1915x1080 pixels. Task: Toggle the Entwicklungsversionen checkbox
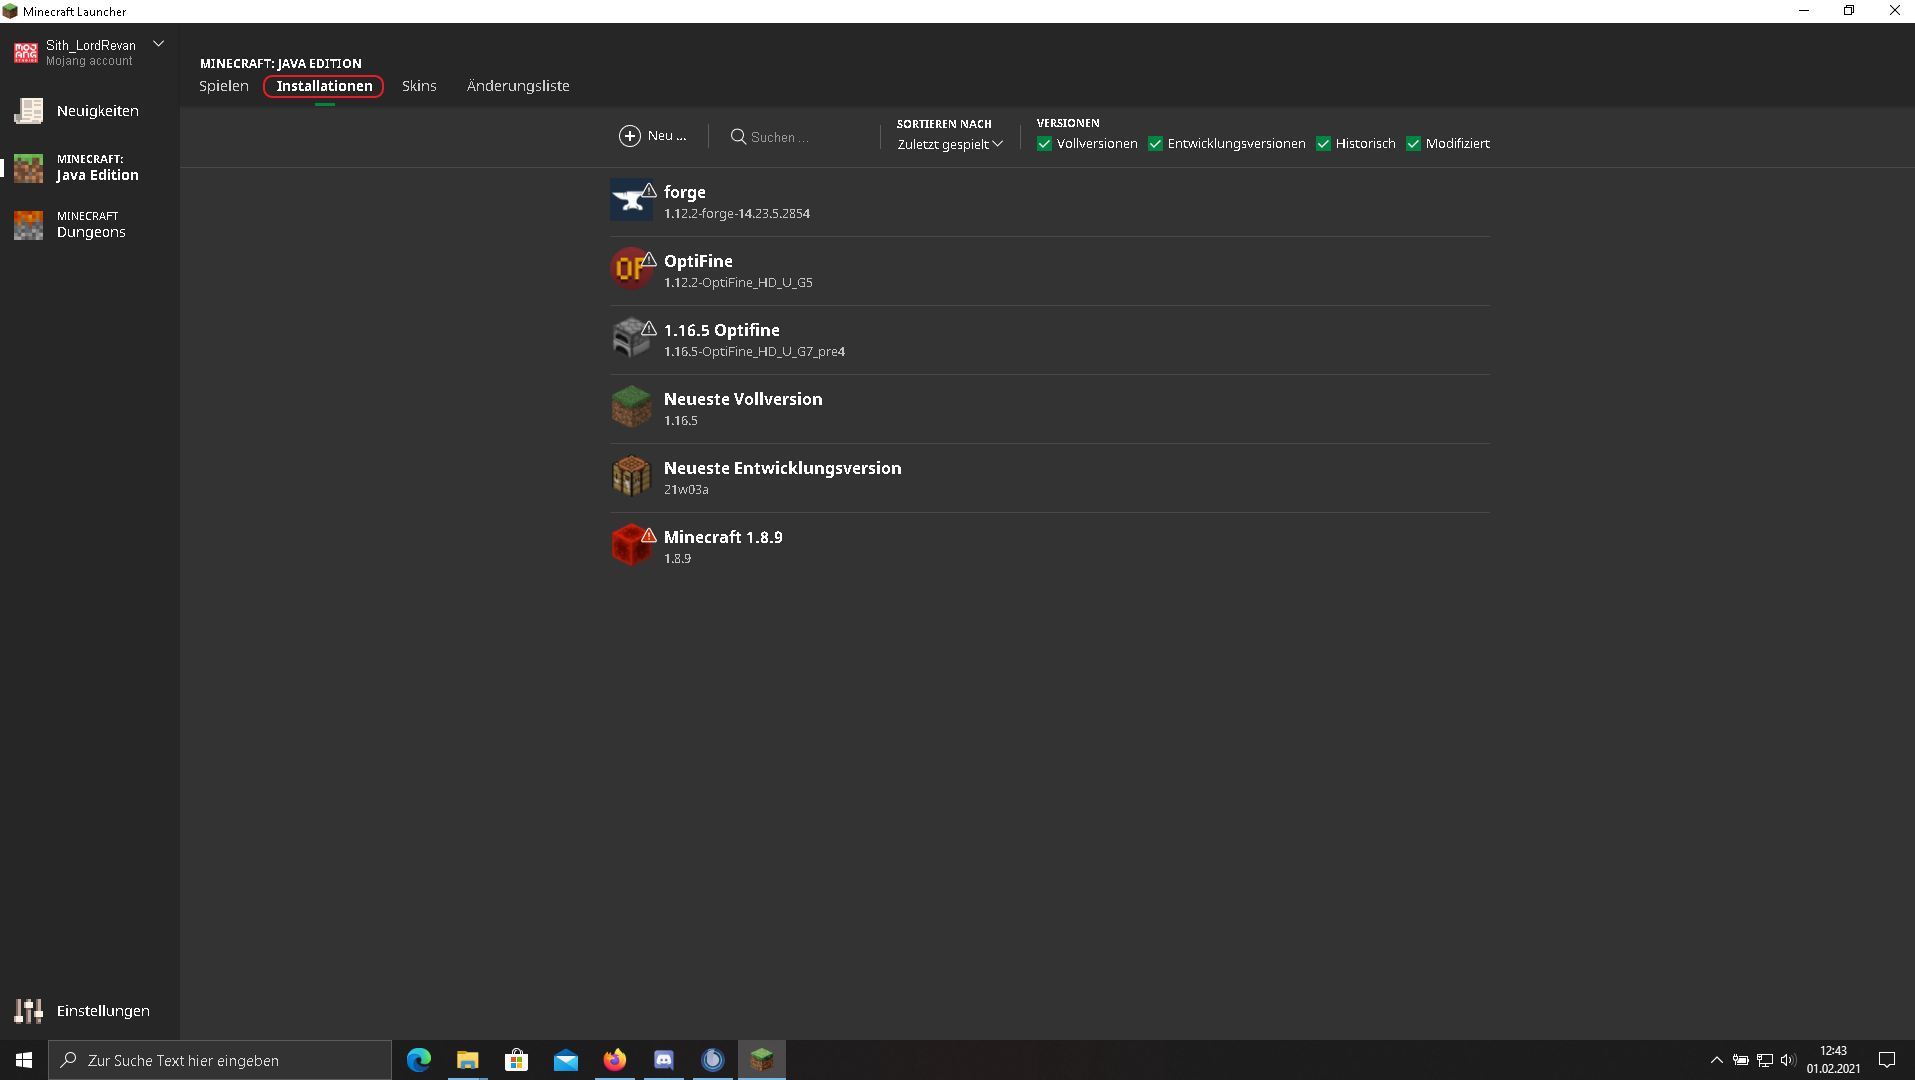click(1155, 144)
